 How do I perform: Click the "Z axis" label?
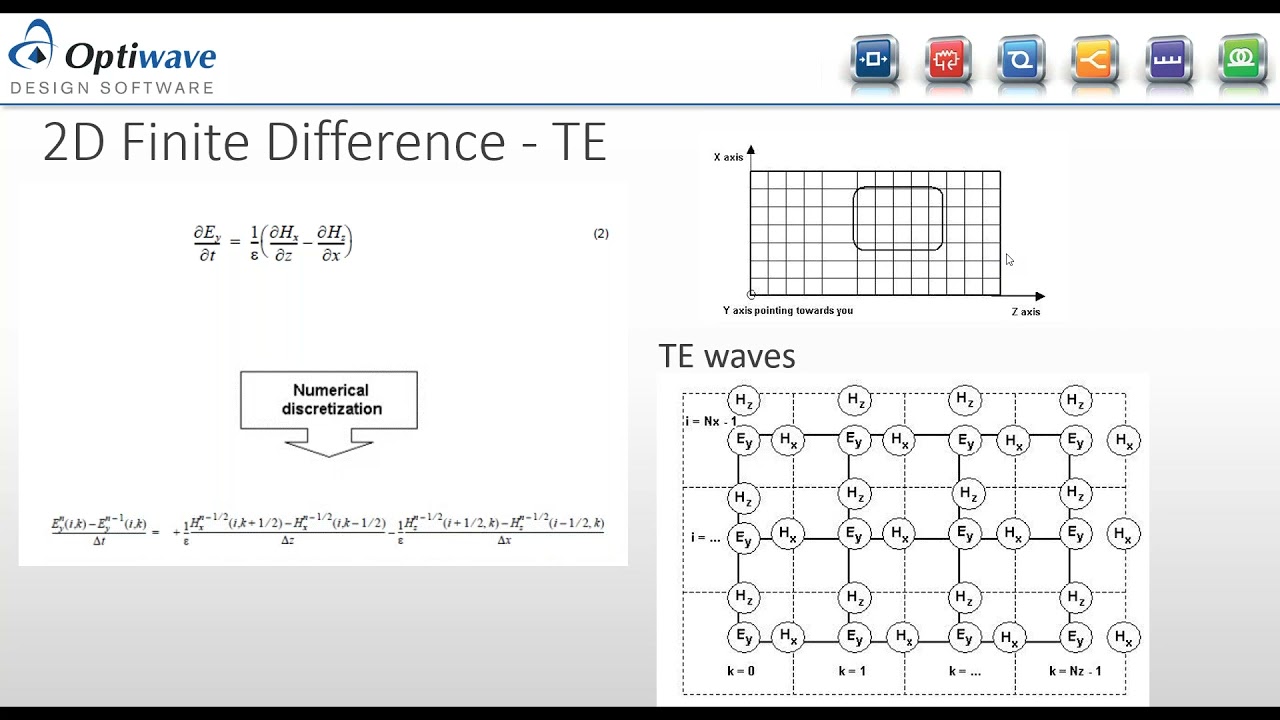[1026, 312]
